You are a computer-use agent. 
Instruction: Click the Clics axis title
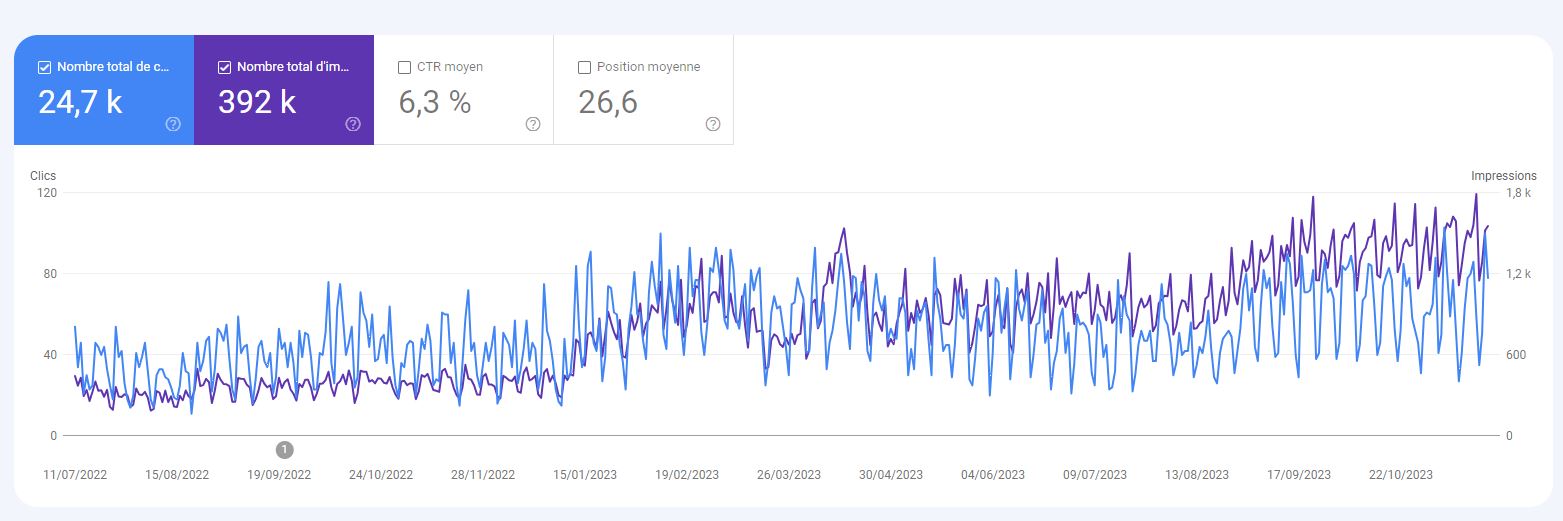43,176
